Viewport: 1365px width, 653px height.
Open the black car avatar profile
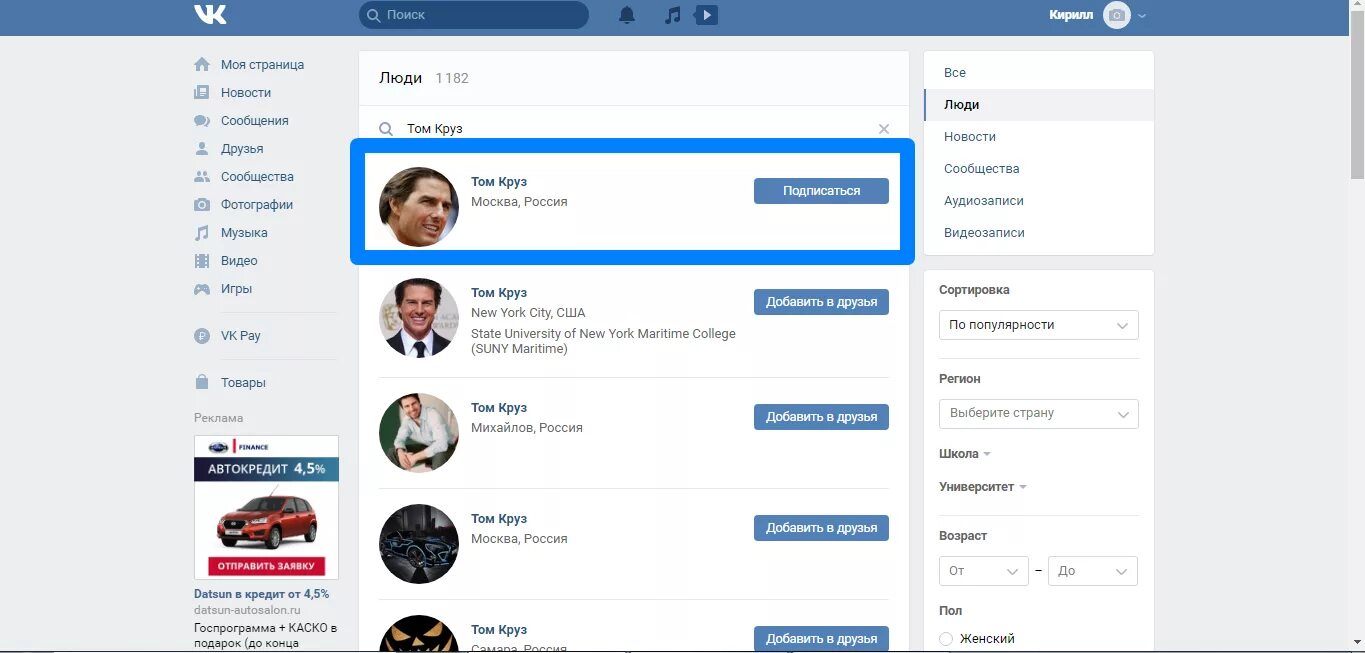coord(419,544)
